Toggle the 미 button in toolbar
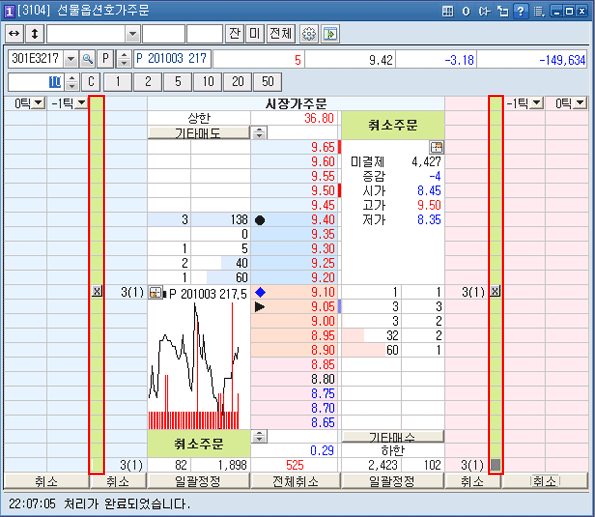The height and width of the screenshot is (517, 595). (255, 34)
